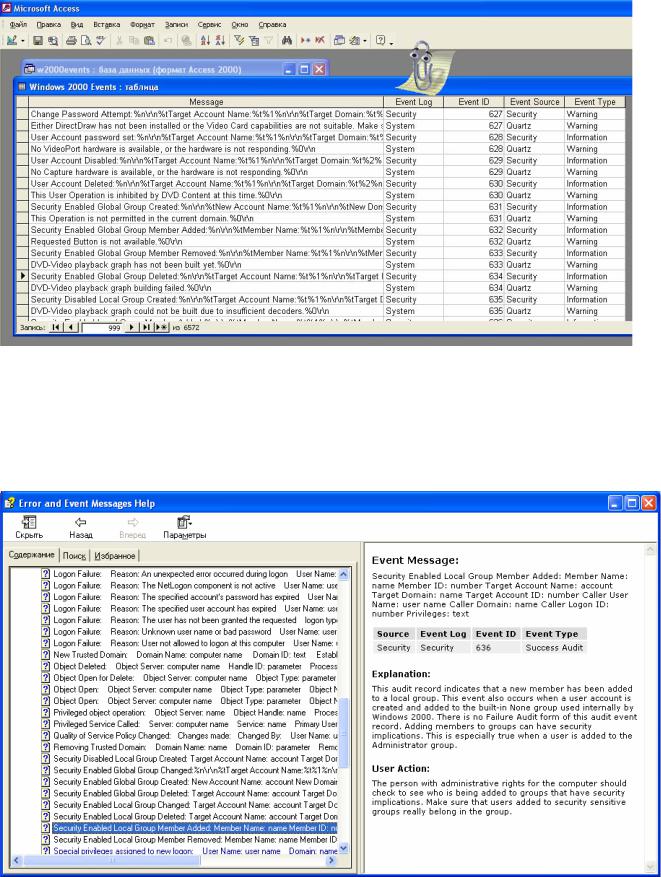
Task: Select 'Security Enabled Local Group Member Added' topic
Action: coord(195,828)
